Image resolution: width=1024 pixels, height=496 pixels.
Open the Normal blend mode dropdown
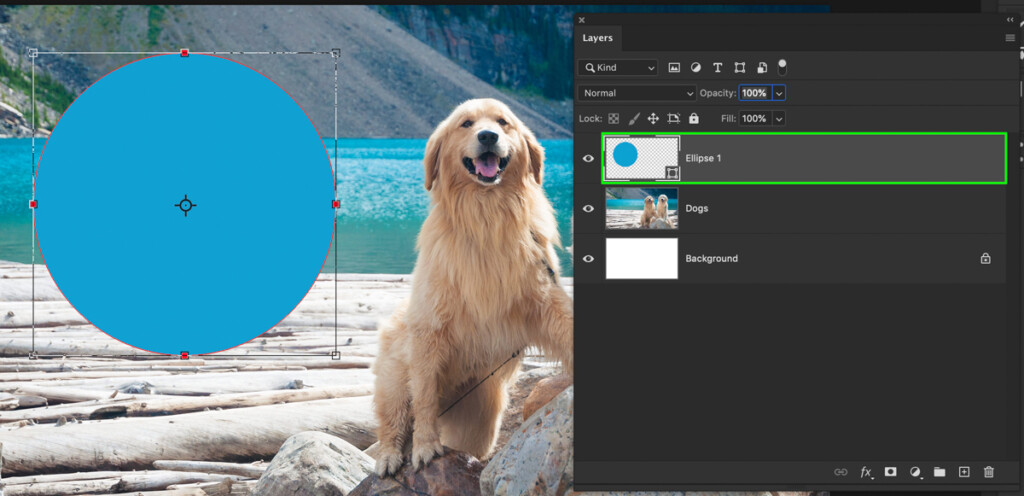637,93
